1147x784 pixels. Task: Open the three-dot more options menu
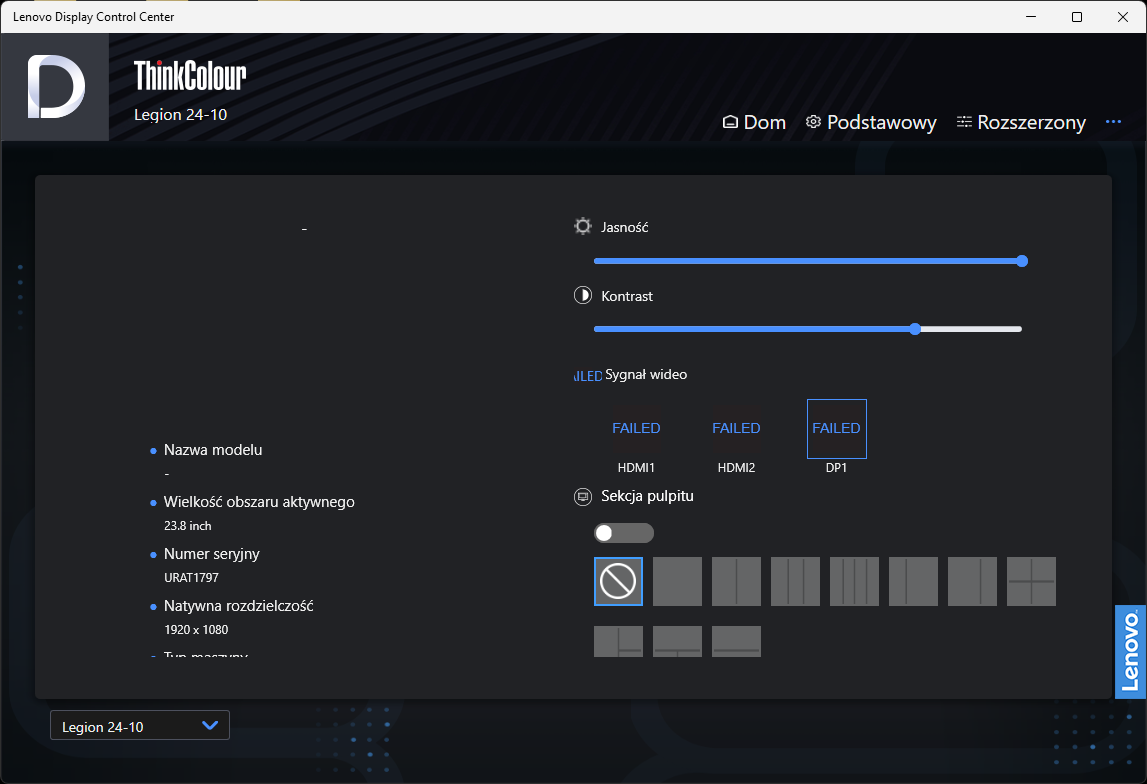[1113, 122]
